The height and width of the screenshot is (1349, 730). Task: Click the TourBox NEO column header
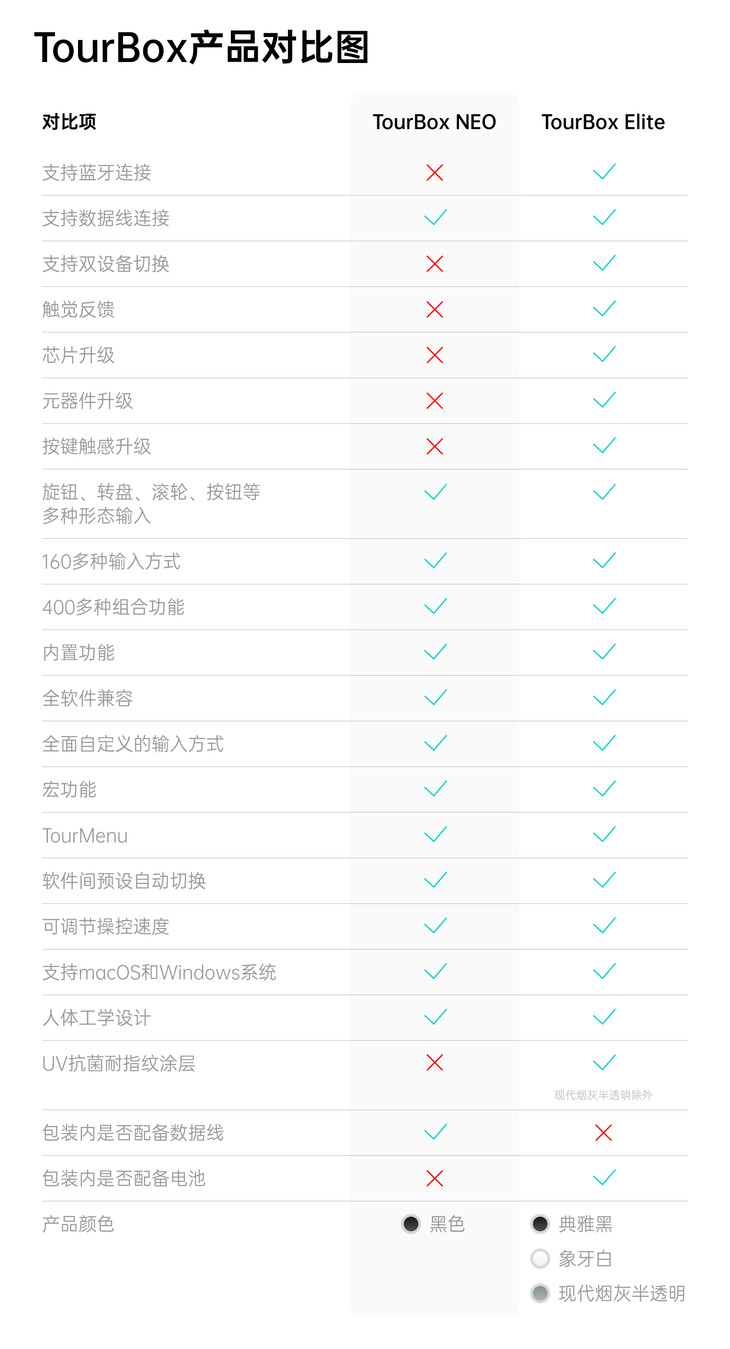click(434, 122)
